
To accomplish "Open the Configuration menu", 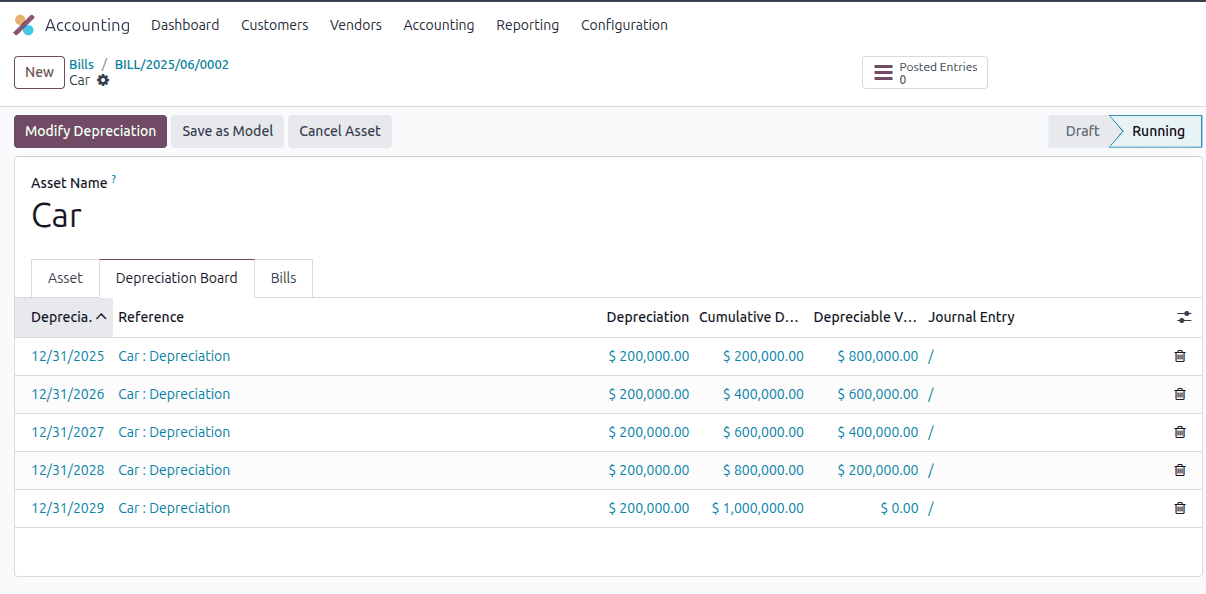I will point(624,25).
